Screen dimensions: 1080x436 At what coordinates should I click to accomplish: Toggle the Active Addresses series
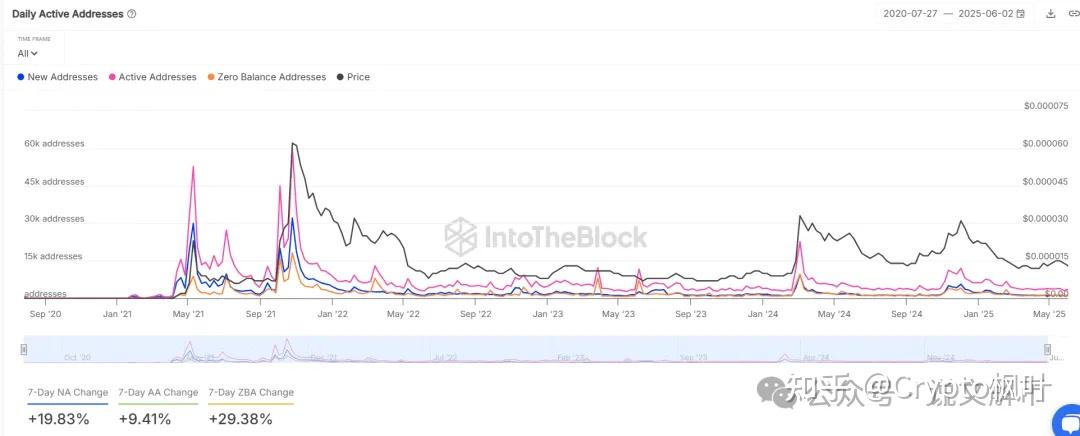(x=157, y=77)
